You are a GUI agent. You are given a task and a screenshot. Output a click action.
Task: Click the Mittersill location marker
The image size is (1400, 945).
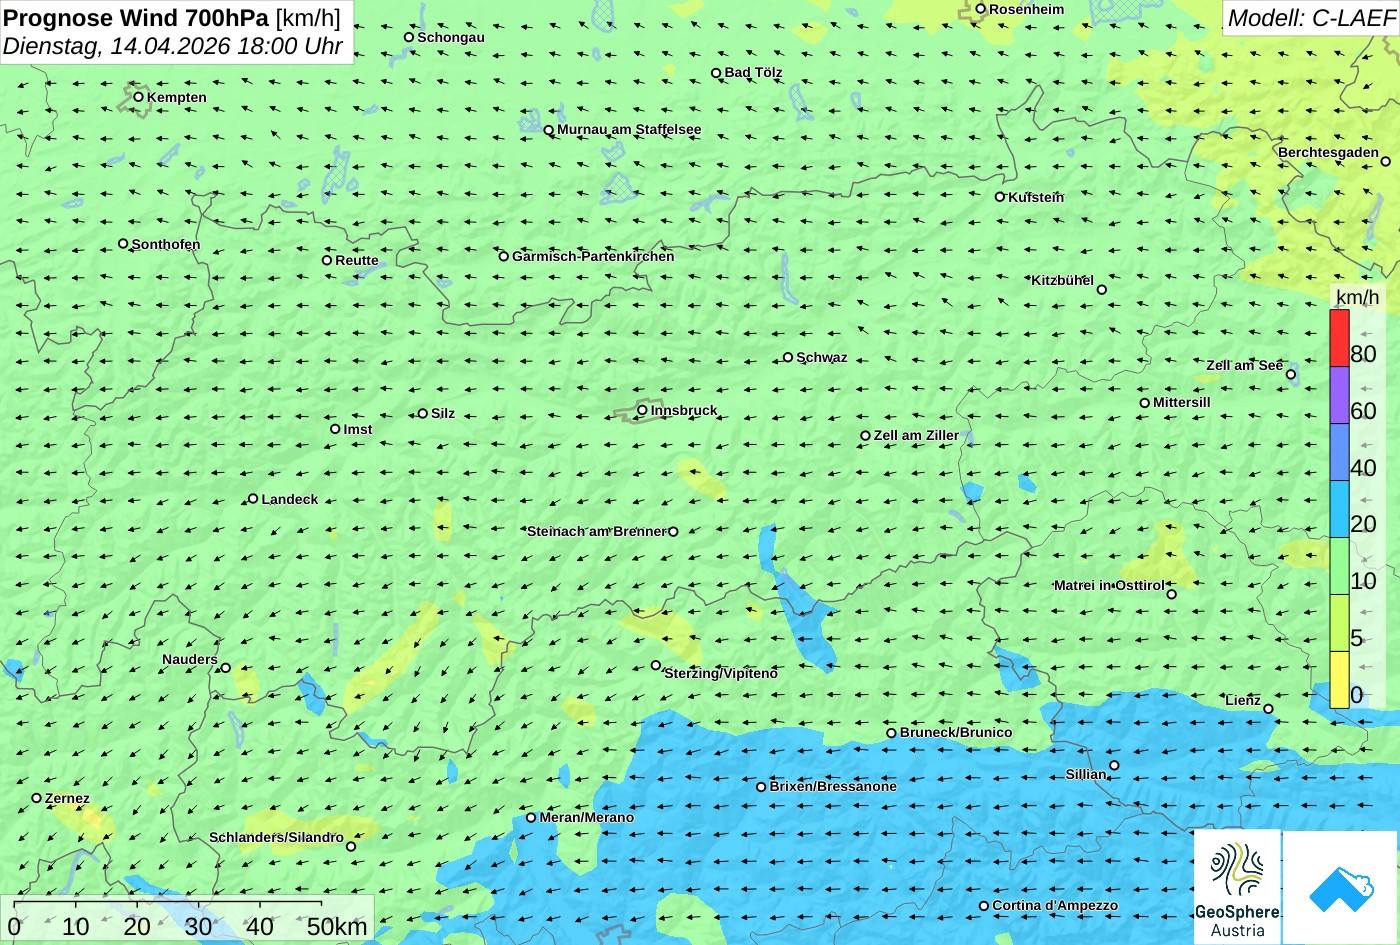[x=1145, y=403]
